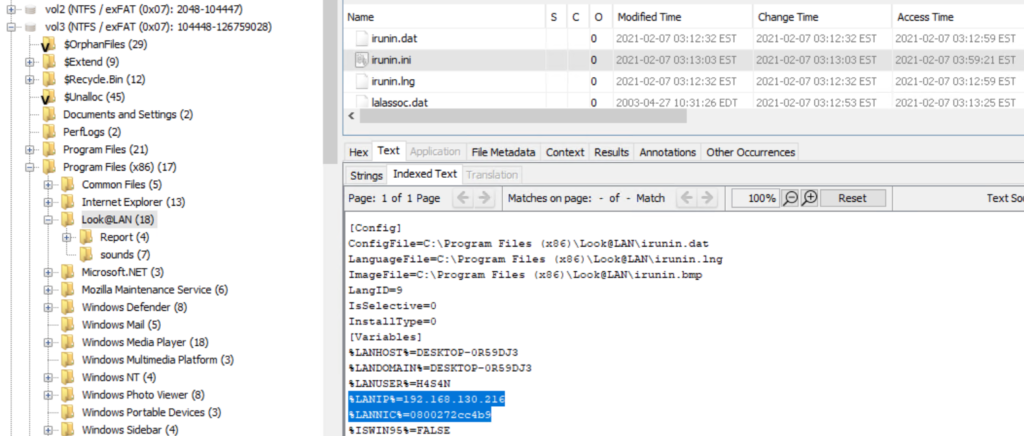Click the sounds (7) folder icon
Viewport: 1024px width, 436px height.
pyautogui.click(x=86, y=255)
